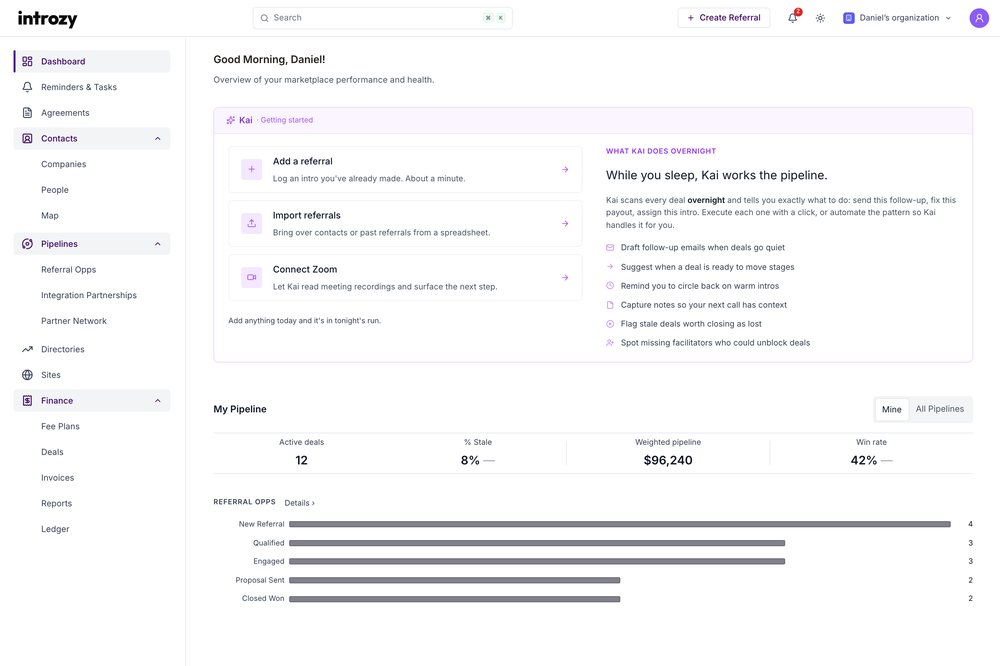The height and width of the screenshot is (666, 1000).
Task: Click the arrow on Add a referral card
Action: pos(565,170)
